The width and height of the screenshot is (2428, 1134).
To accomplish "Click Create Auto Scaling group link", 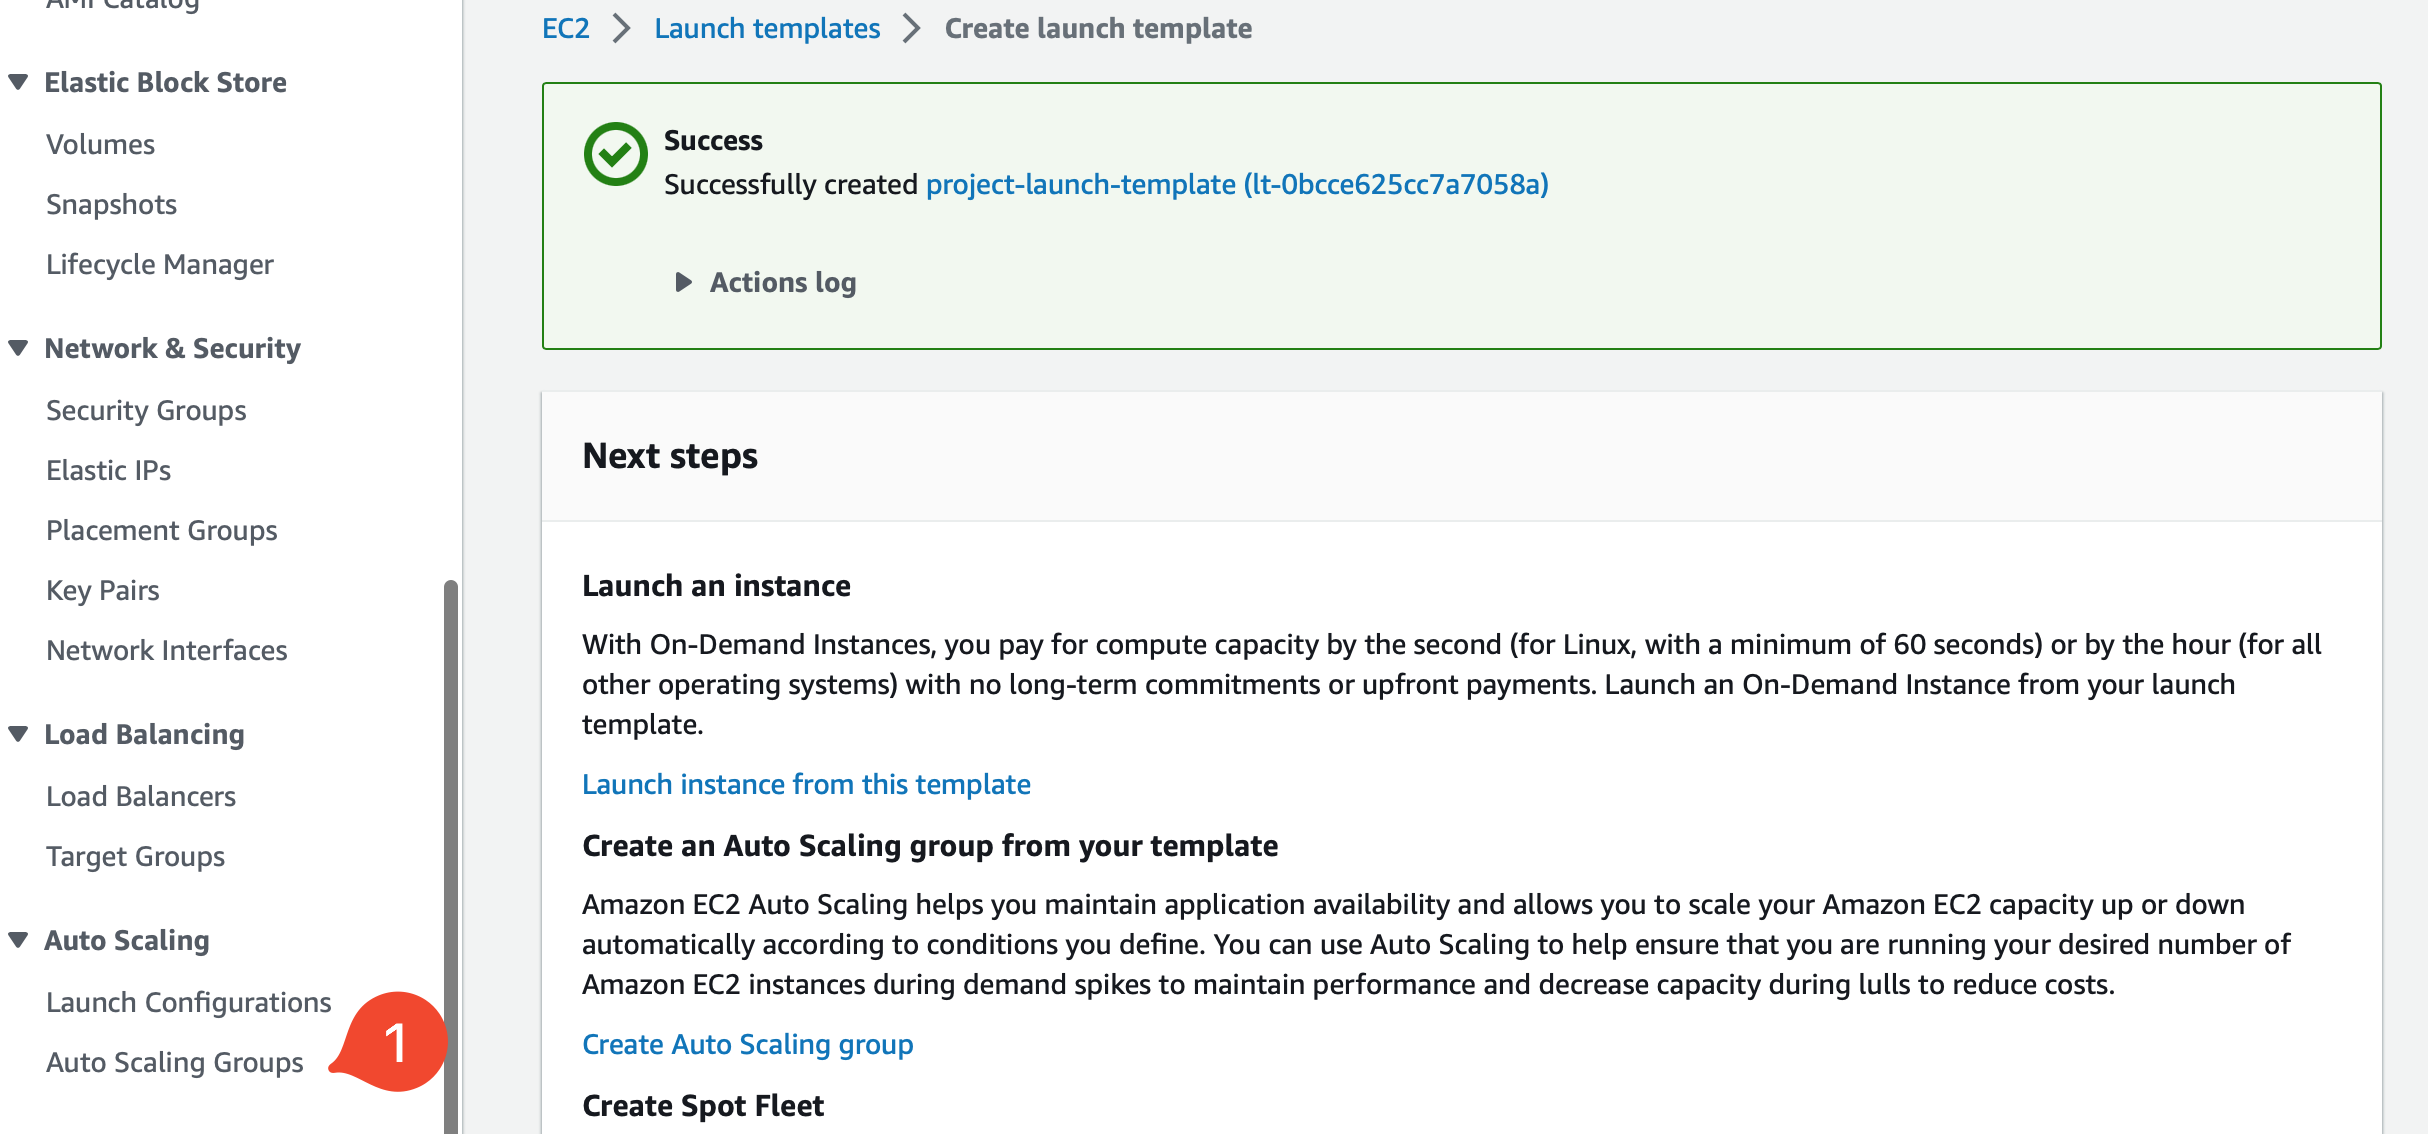I will click(747, 1043).
